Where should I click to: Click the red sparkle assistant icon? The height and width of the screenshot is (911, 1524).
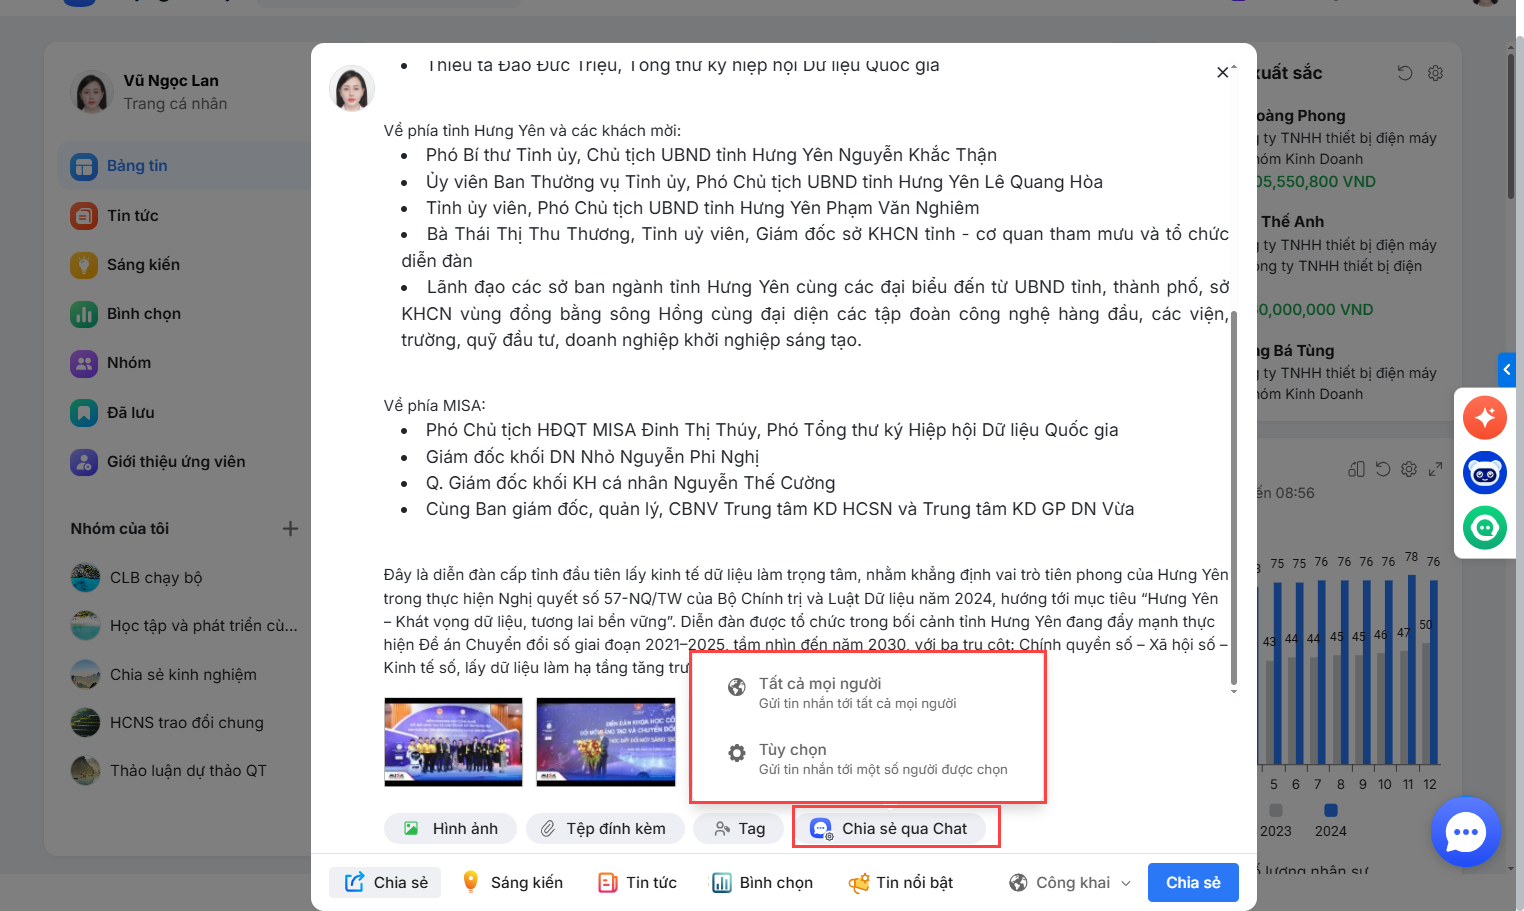click(1484, 417)
